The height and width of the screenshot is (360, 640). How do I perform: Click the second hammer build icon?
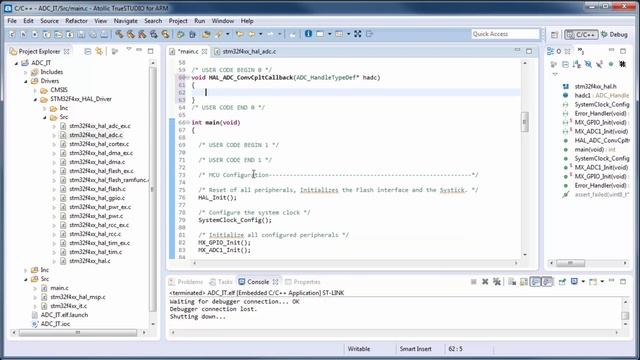tap(131, 34)
